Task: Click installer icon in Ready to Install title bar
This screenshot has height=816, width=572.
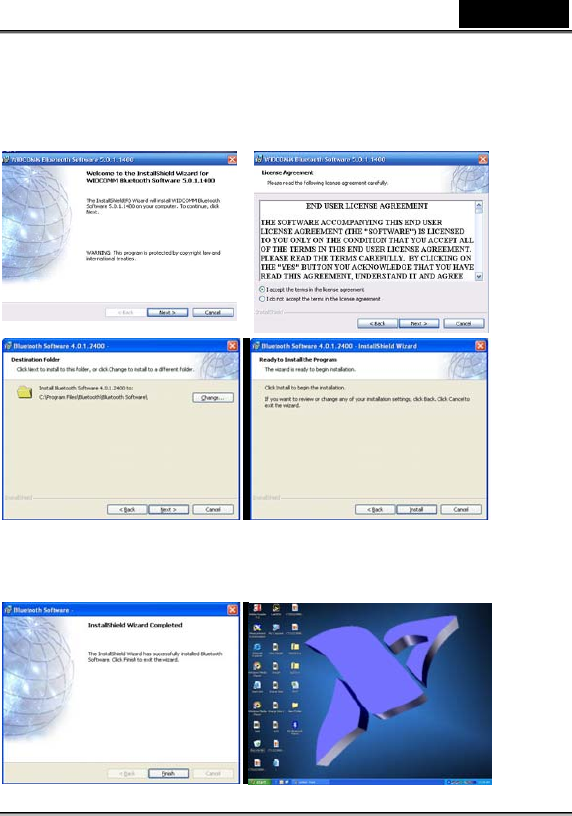Action: [x=256, y=346]
